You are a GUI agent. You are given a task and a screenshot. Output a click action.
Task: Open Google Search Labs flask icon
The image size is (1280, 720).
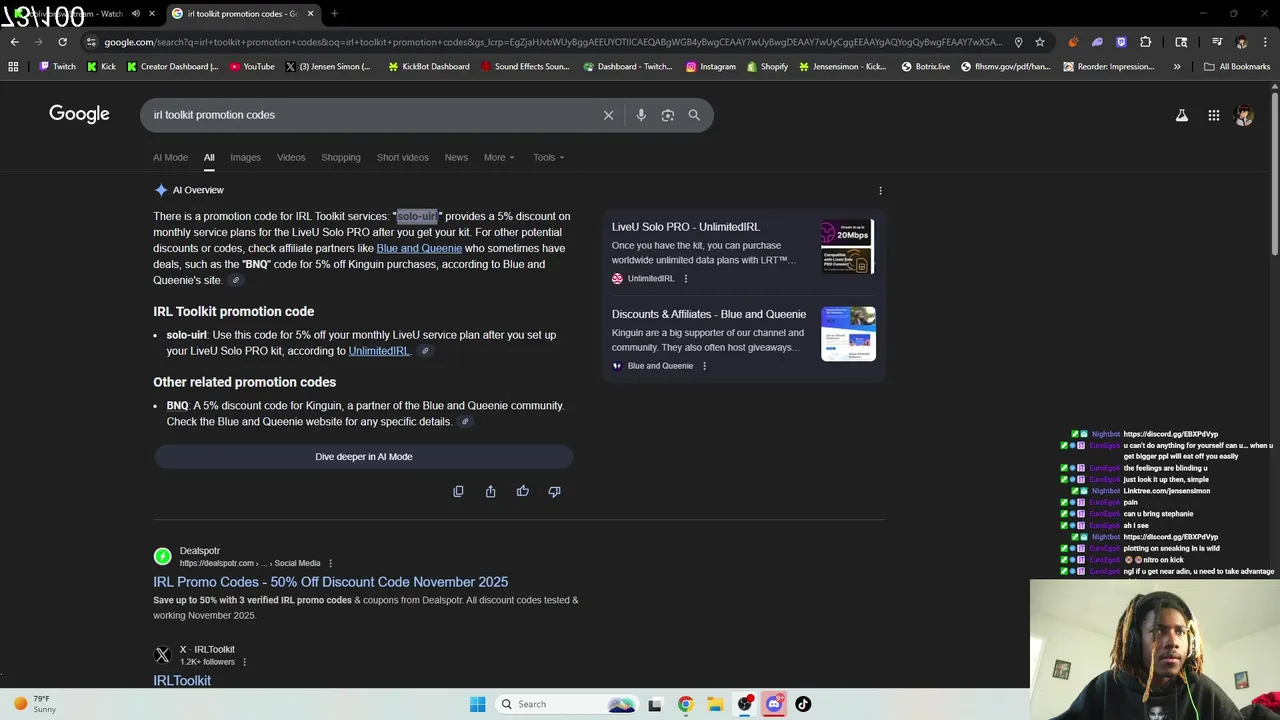click(x=1182, y=115)
